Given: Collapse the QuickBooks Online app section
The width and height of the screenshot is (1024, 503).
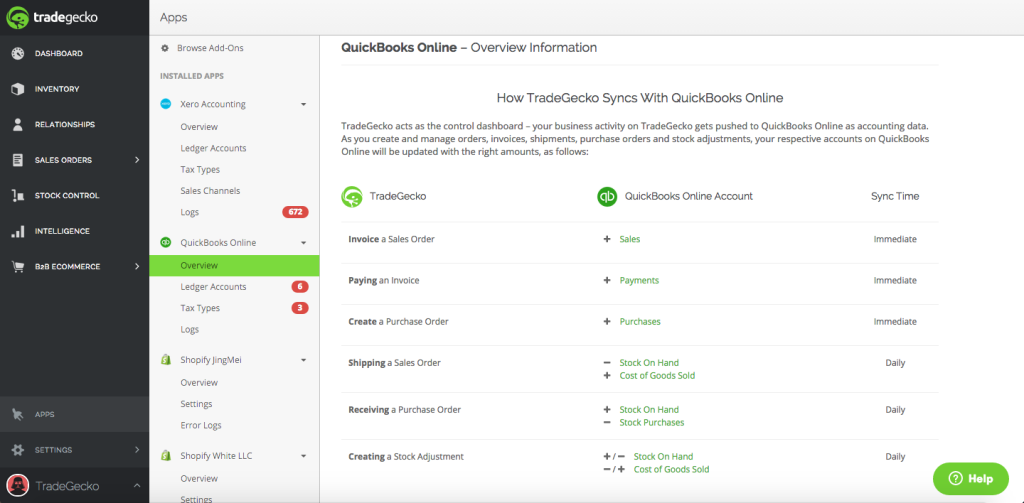Looking at the screenshot, I should click(303, 243).
